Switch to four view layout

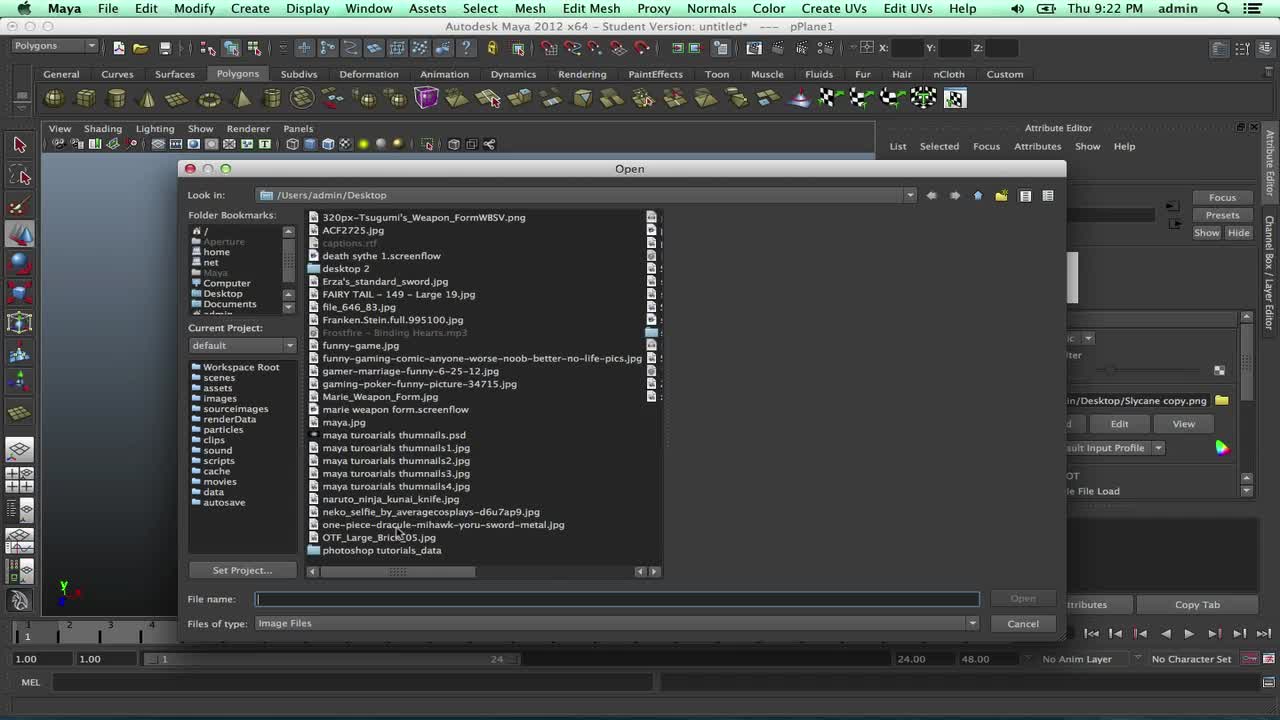coord(19,480)
